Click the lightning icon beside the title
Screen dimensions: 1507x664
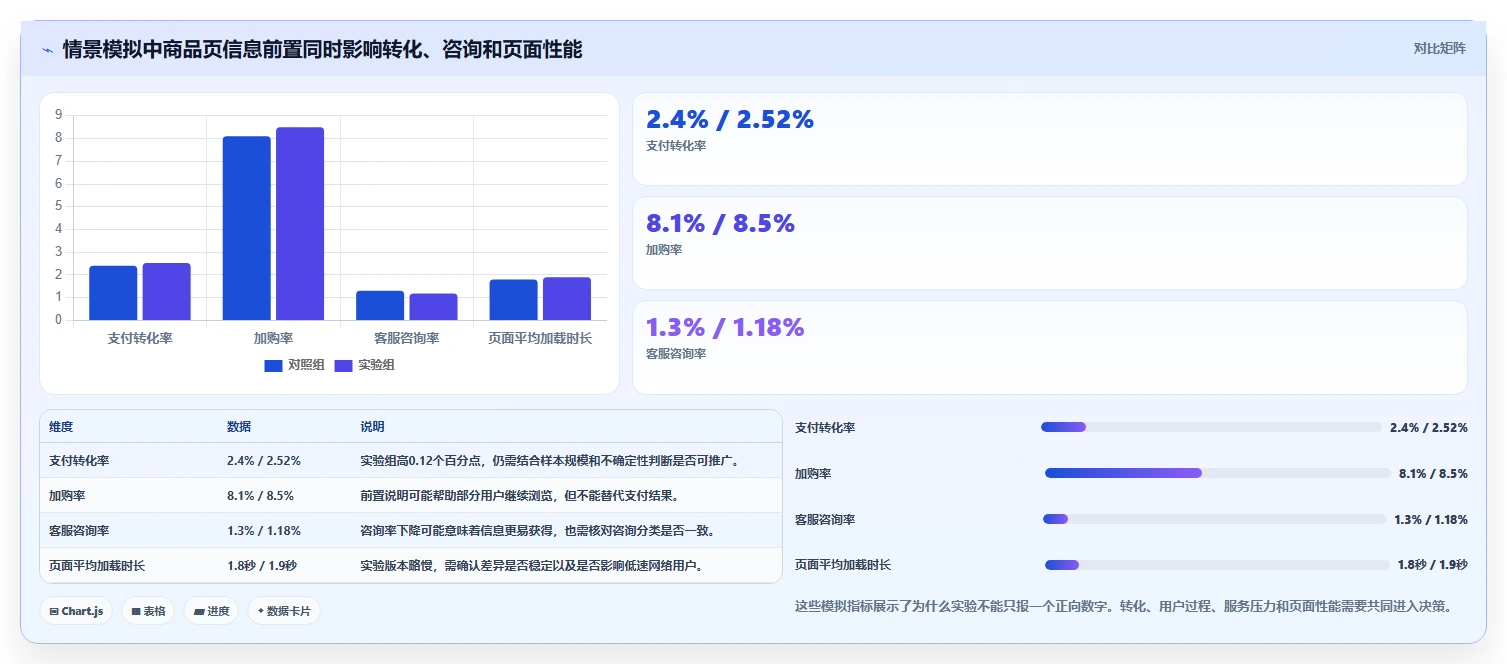pyautogui.click(x=47, y=49)
